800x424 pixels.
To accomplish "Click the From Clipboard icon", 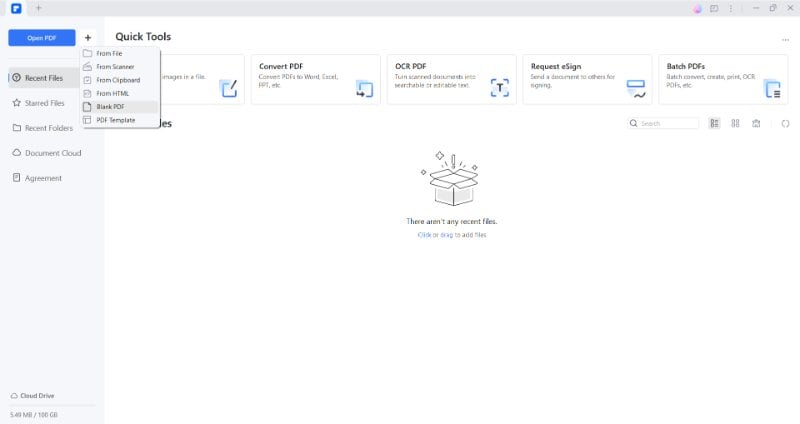I will coord(87,80).
